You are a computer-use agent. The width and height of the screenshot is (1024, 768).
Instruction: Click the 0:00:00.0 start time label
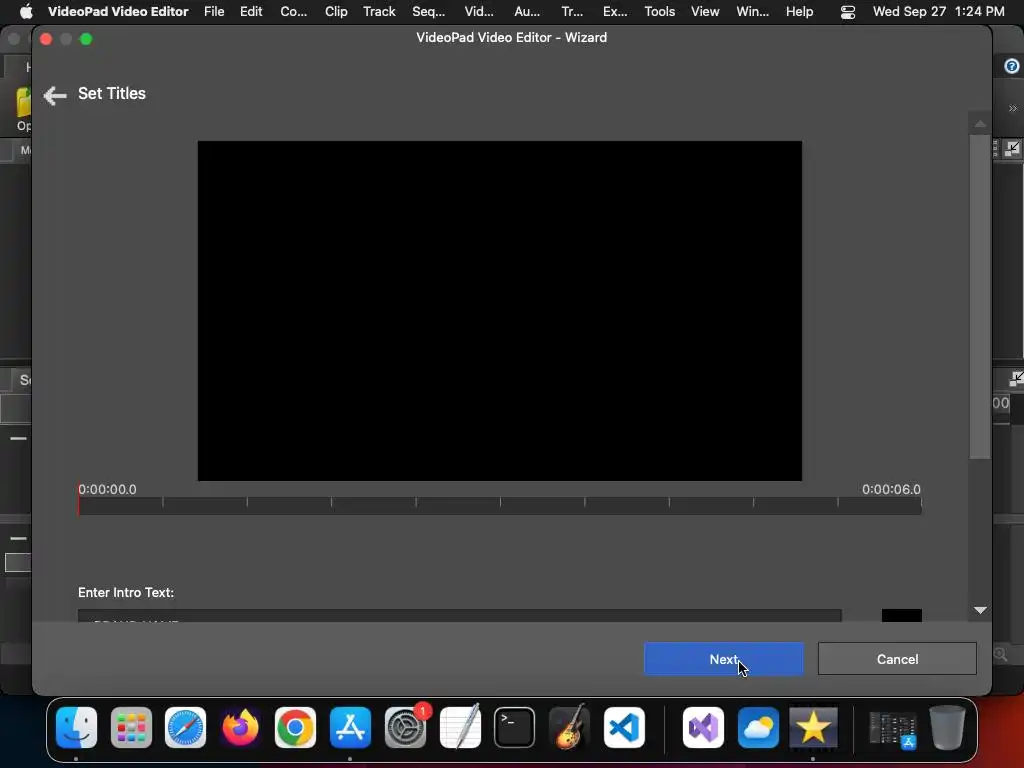[x=107, y=489]
